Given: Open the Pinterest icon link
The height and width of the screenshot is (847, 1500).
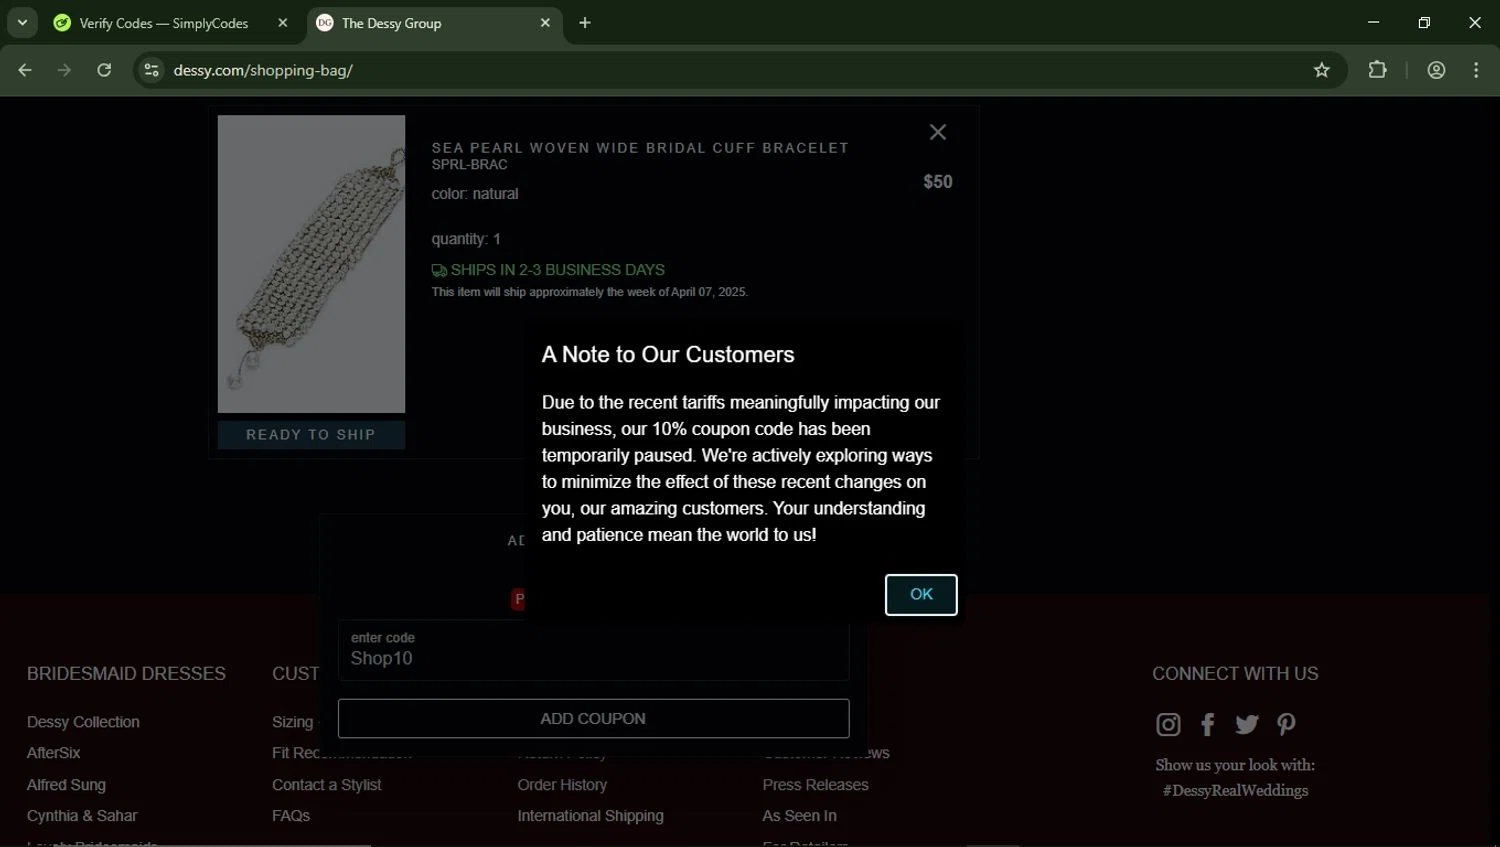Looking at the screenshot, I should 1286,724.
